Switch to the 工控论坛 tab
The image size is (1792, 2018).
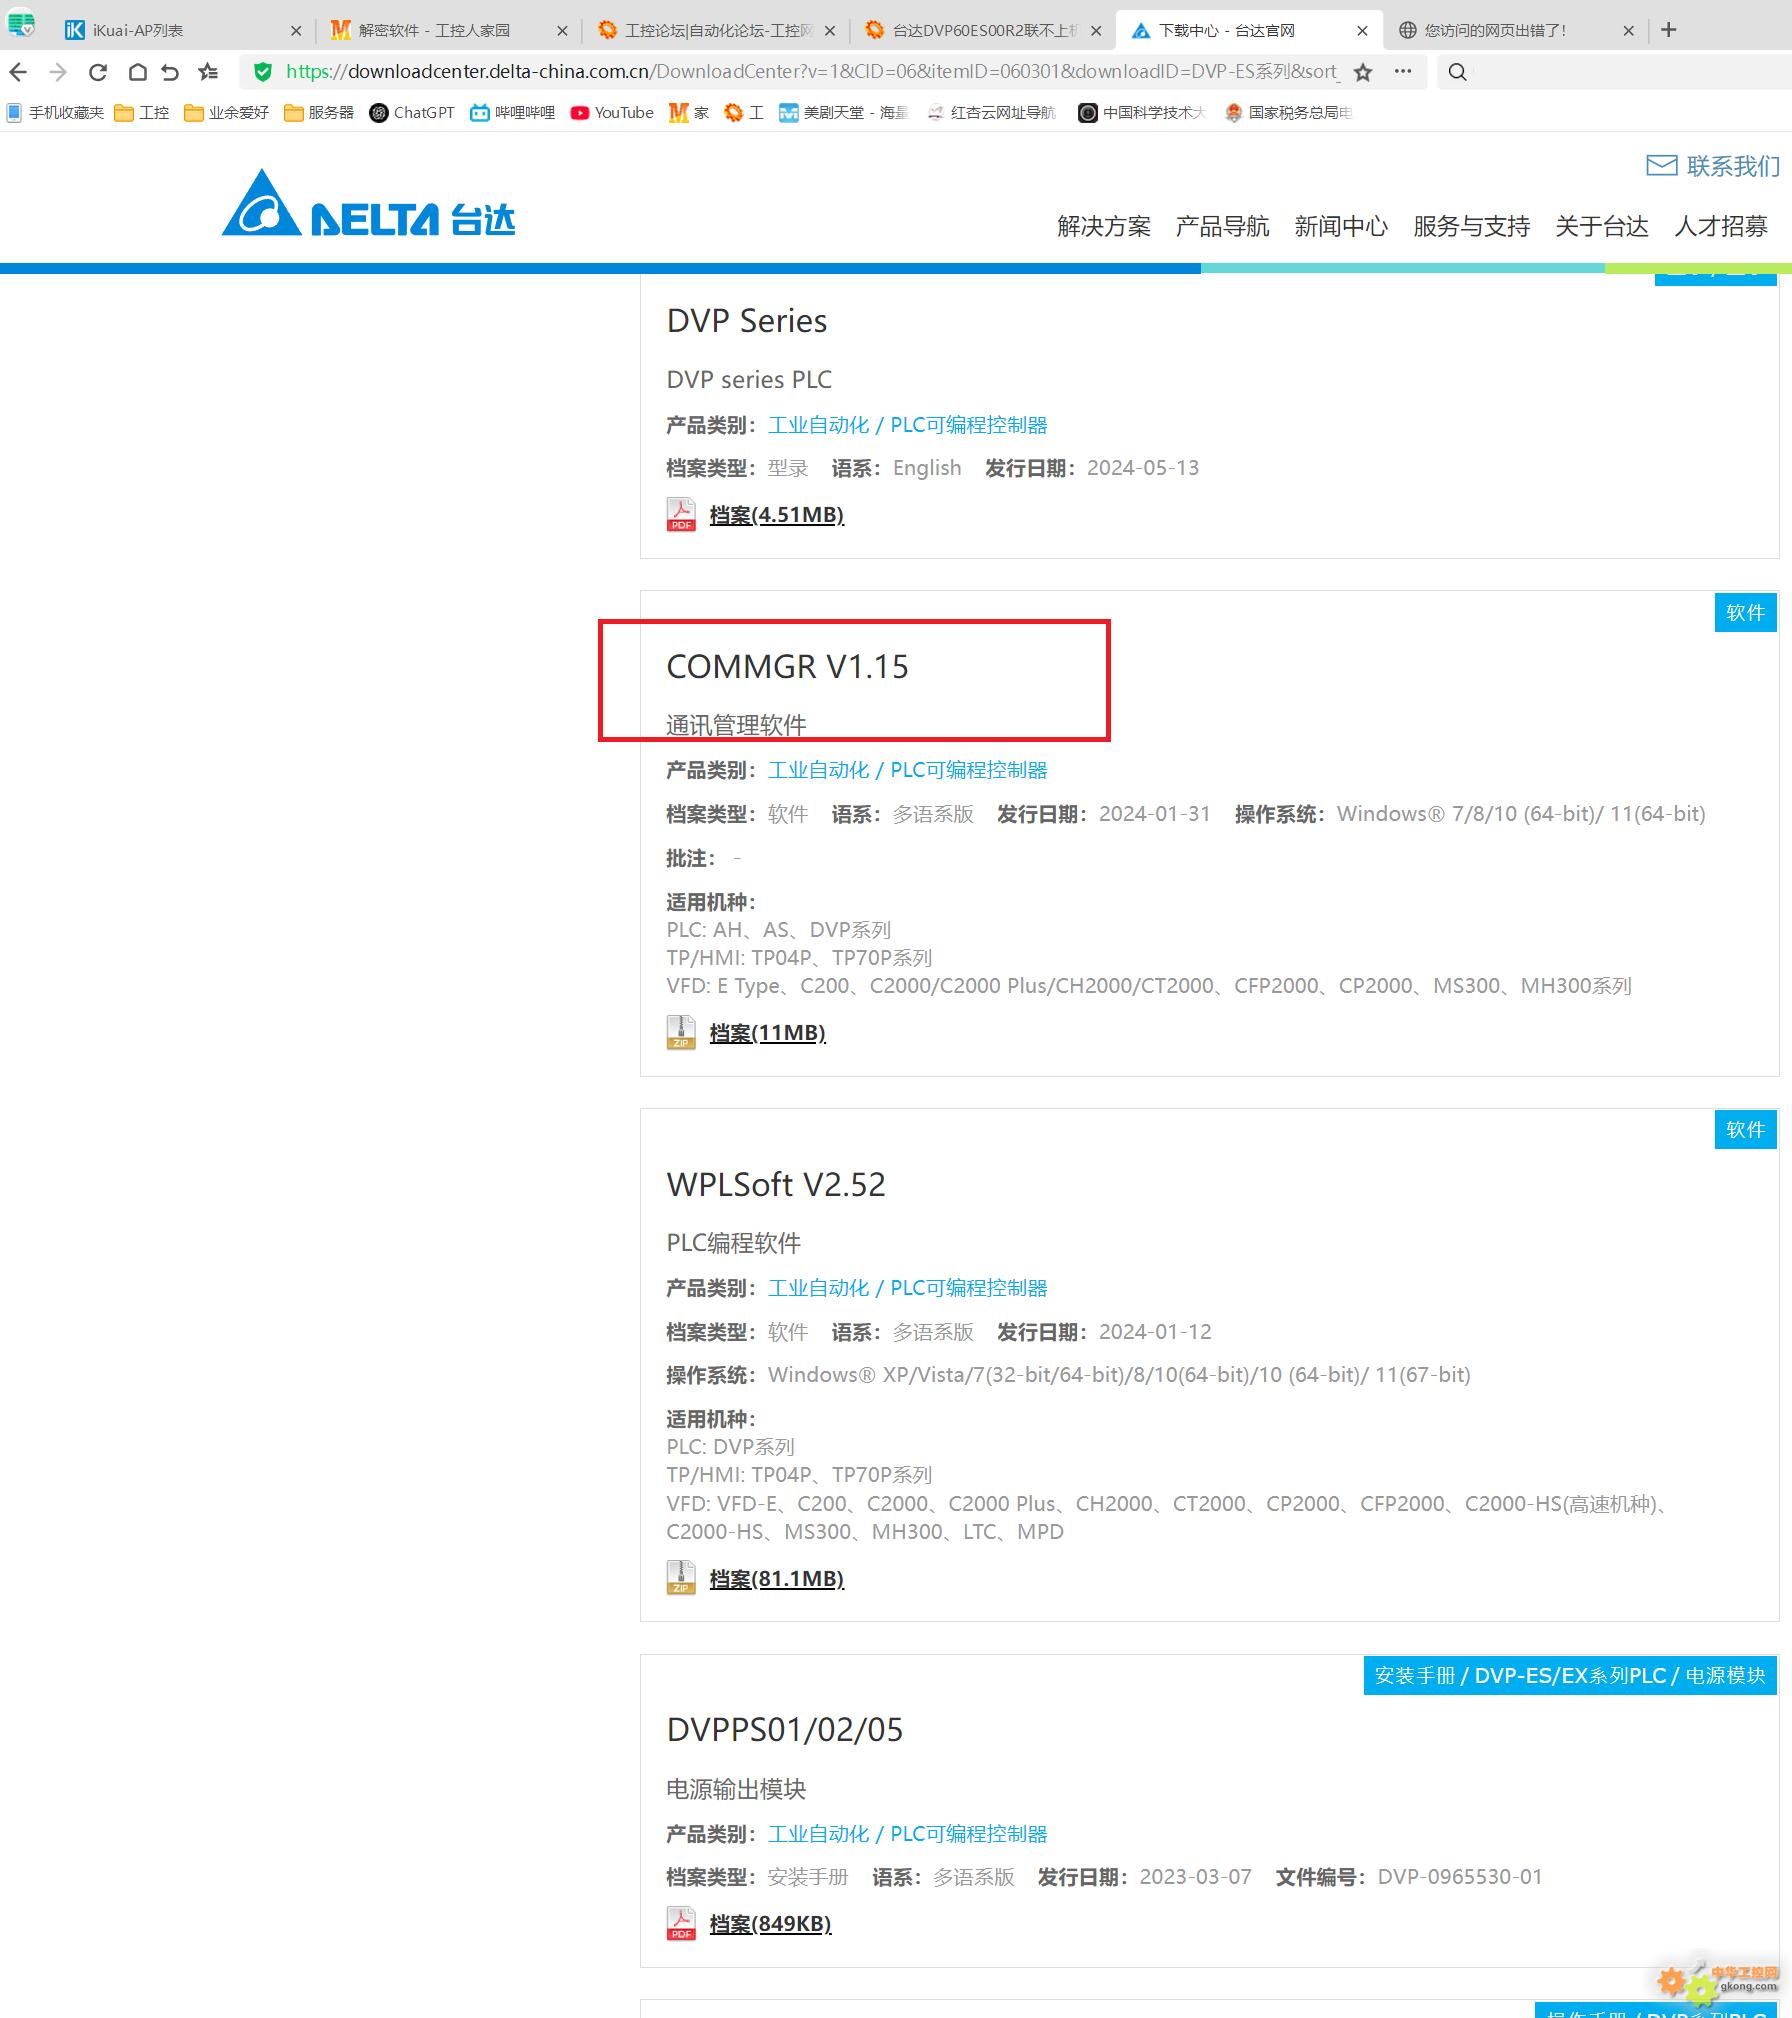[715, 31]
